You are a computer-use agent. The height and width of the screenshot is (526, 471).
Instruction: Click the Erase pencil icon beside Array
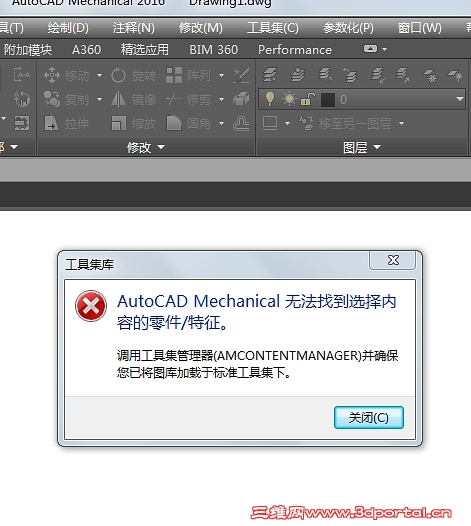(241, 75)
